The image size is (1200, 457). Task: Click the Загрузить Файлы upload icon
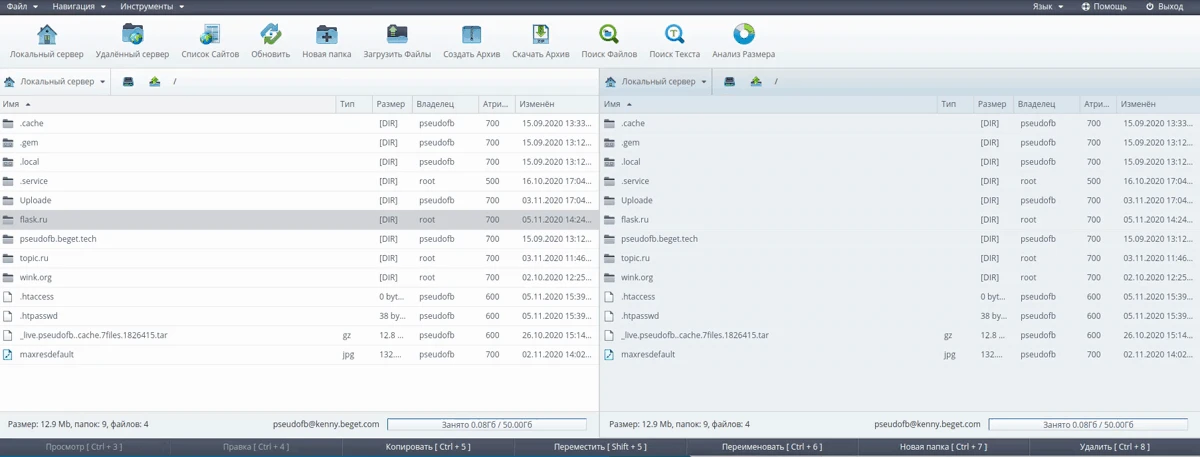click(x=397, y=35)
